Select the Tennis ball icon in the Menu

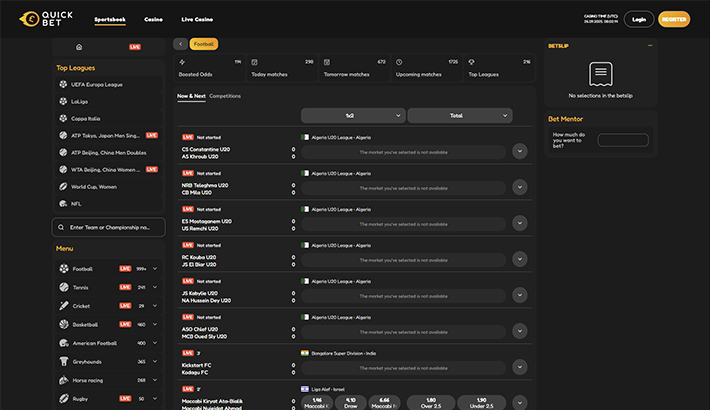(64, 287)
